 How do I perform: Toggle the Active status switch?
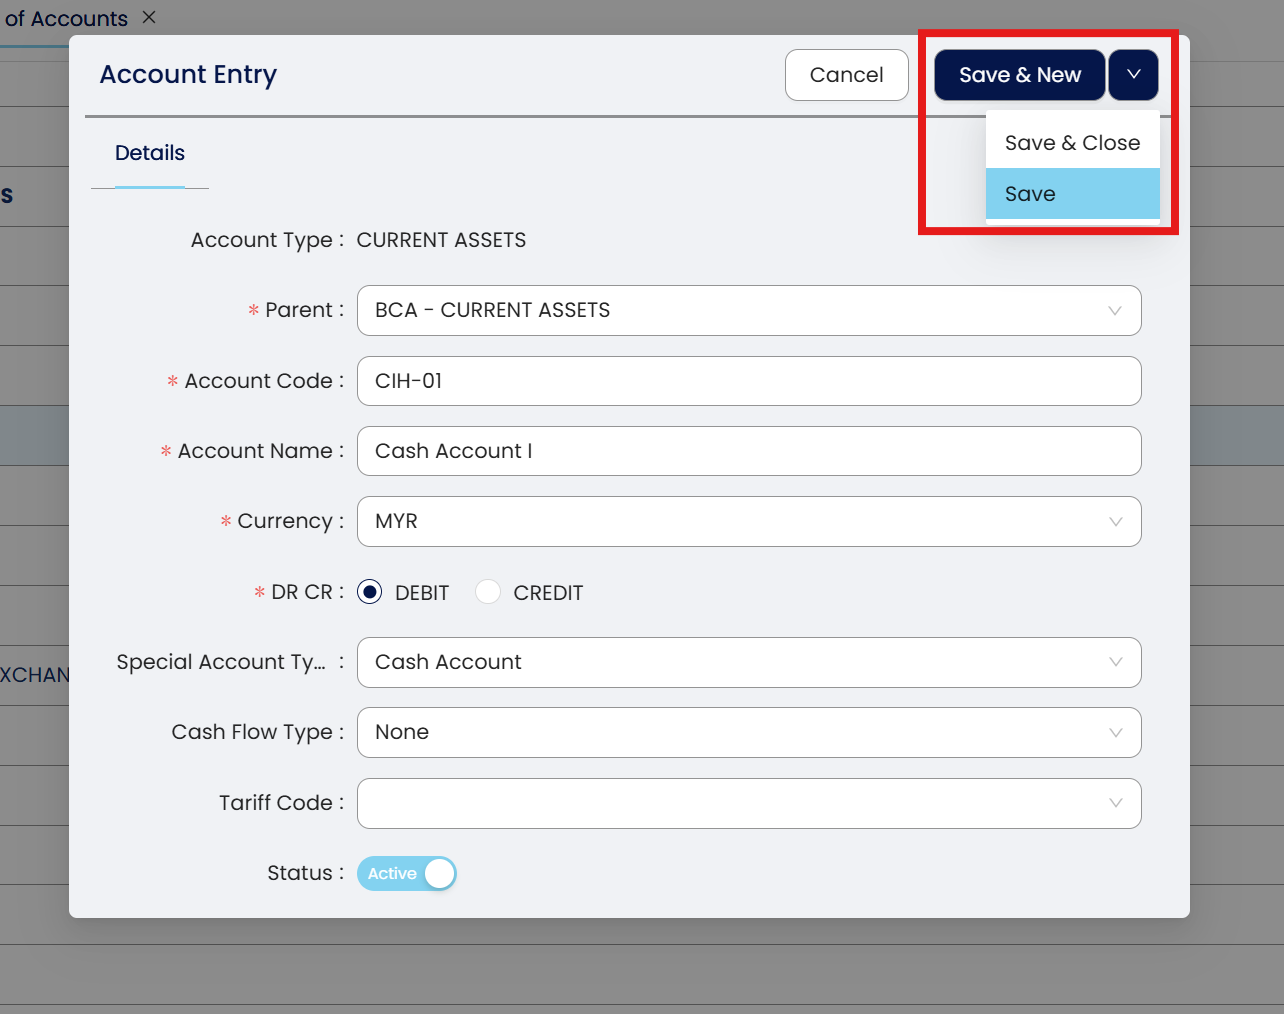point(406,873)
